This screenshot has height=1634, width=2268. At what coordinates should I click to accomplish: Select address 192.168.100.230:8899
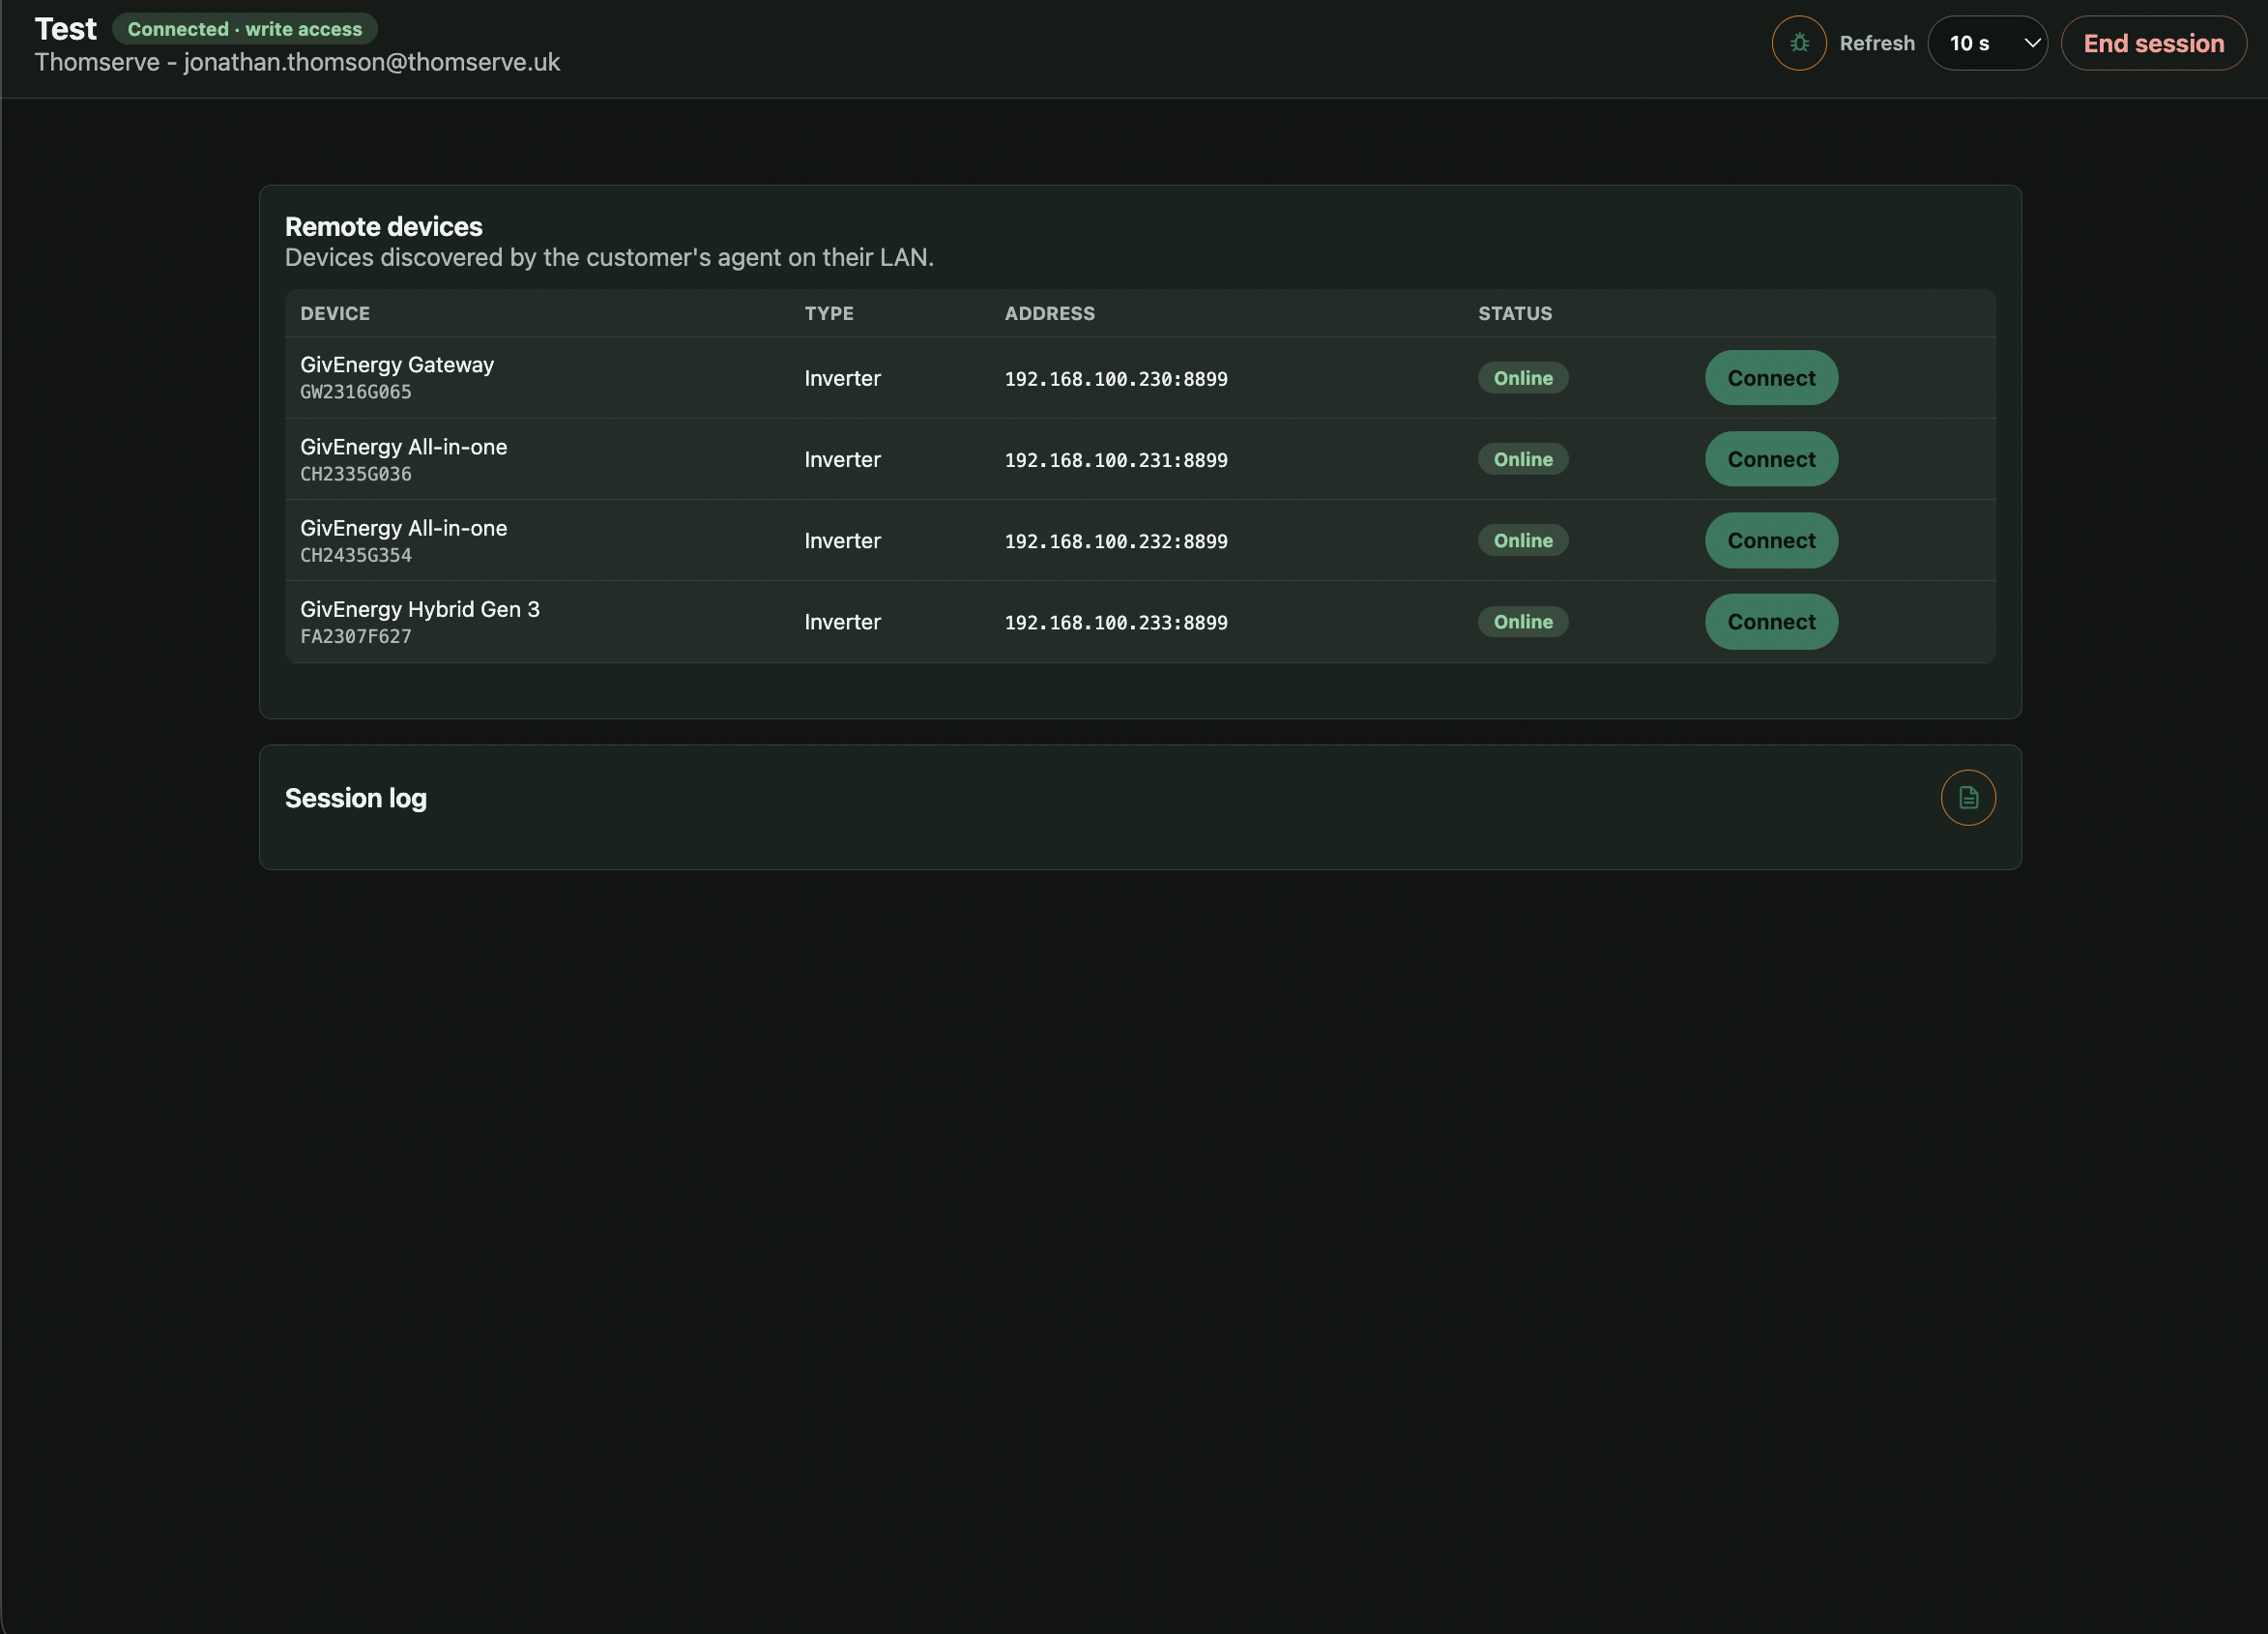[x=1116, y=379]
